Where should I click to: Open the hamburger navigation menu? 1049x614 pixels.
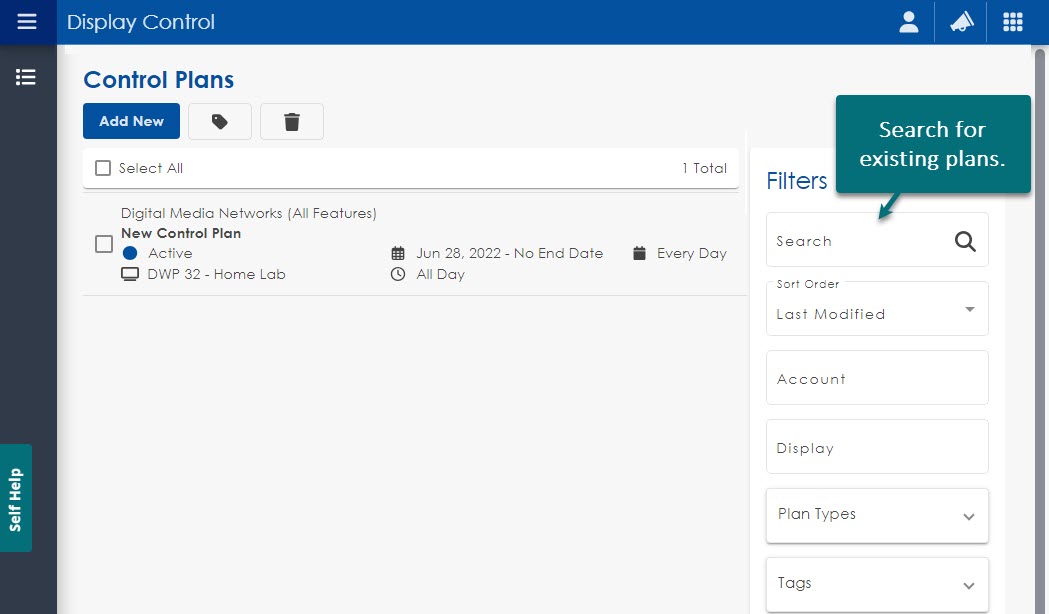click(27, 21)
